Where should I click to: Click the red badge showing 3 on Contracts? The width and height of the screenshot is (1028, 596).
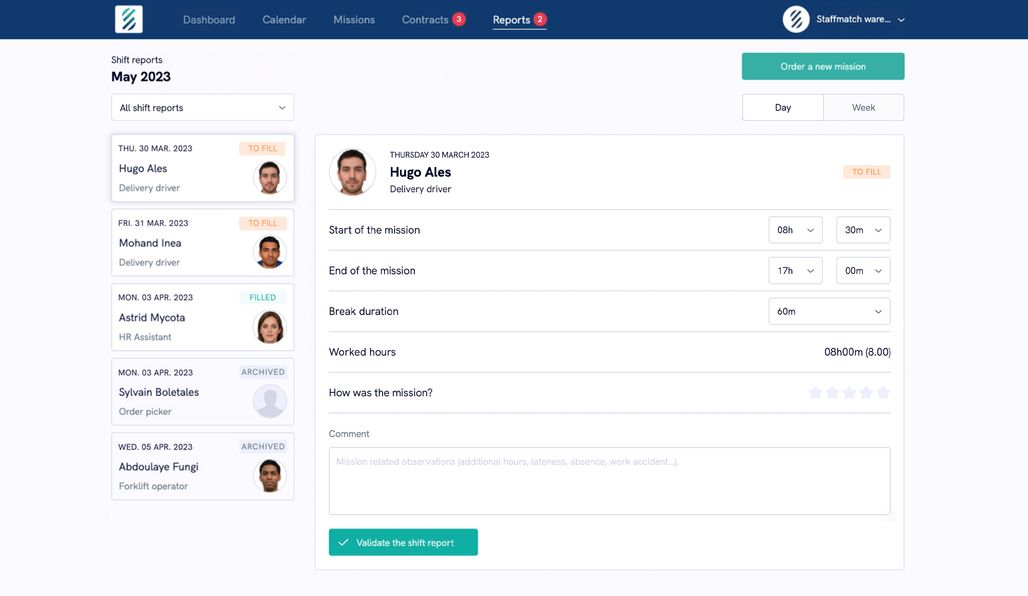[458, 17]
